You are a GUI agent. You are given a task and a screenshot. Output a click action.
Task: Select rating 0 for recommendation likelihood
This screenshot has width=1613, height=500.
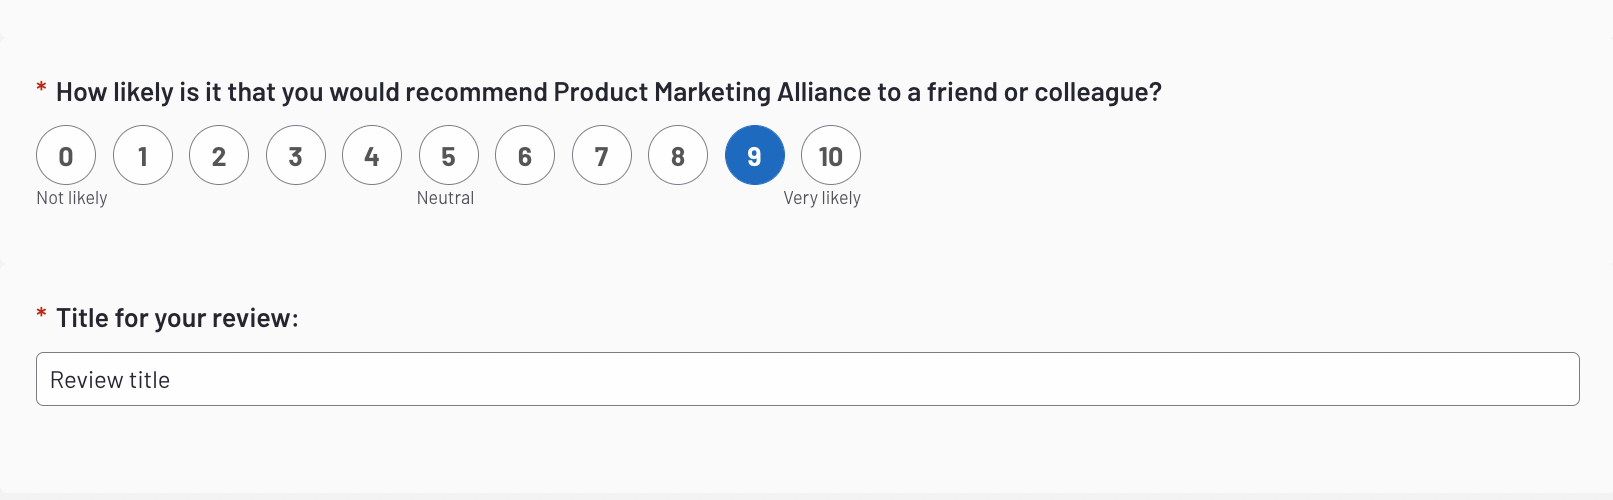pyautogui.click(x=66, y=155)
